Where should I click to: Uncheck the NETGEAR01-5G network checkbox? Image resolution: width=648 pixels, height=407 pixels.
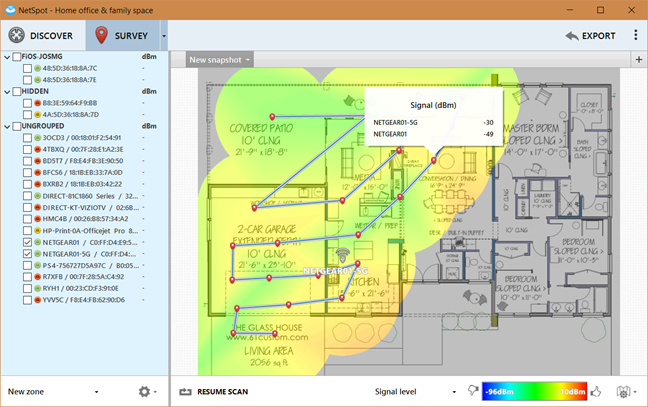(x=27, y=254)
